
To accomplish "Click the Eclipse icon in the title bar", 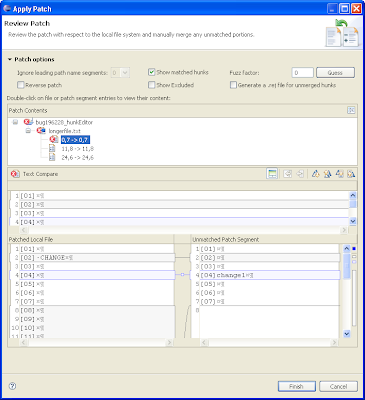I will click(x=7, y=8).
